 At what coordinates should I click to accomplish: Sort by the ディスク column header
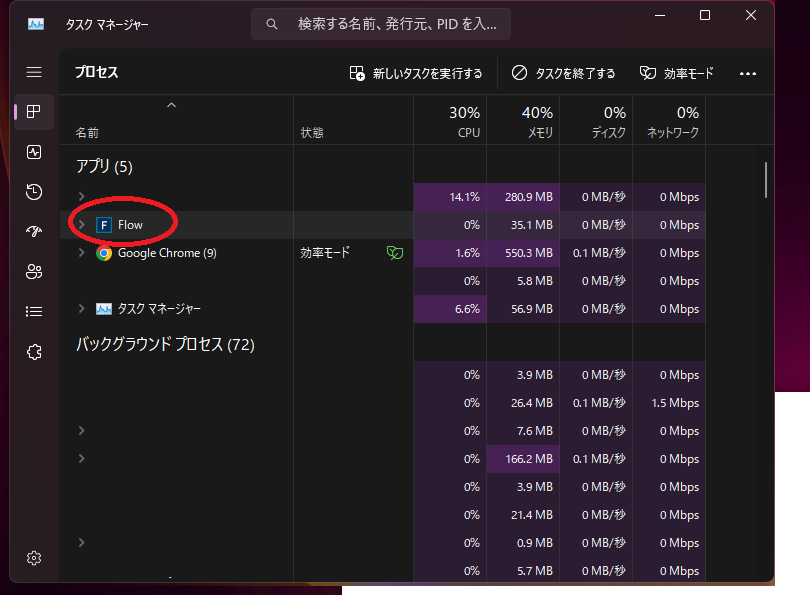[x=596, y=121]
